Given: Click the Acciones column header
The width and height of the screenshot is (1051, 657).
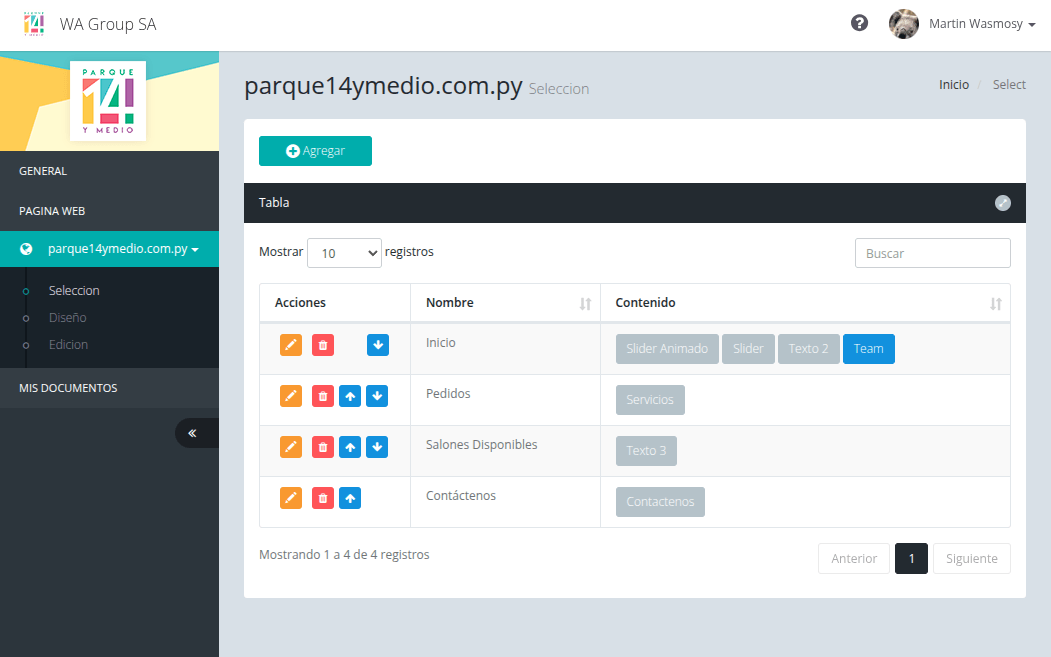Looking at the screenshot, I should (335, 303).
